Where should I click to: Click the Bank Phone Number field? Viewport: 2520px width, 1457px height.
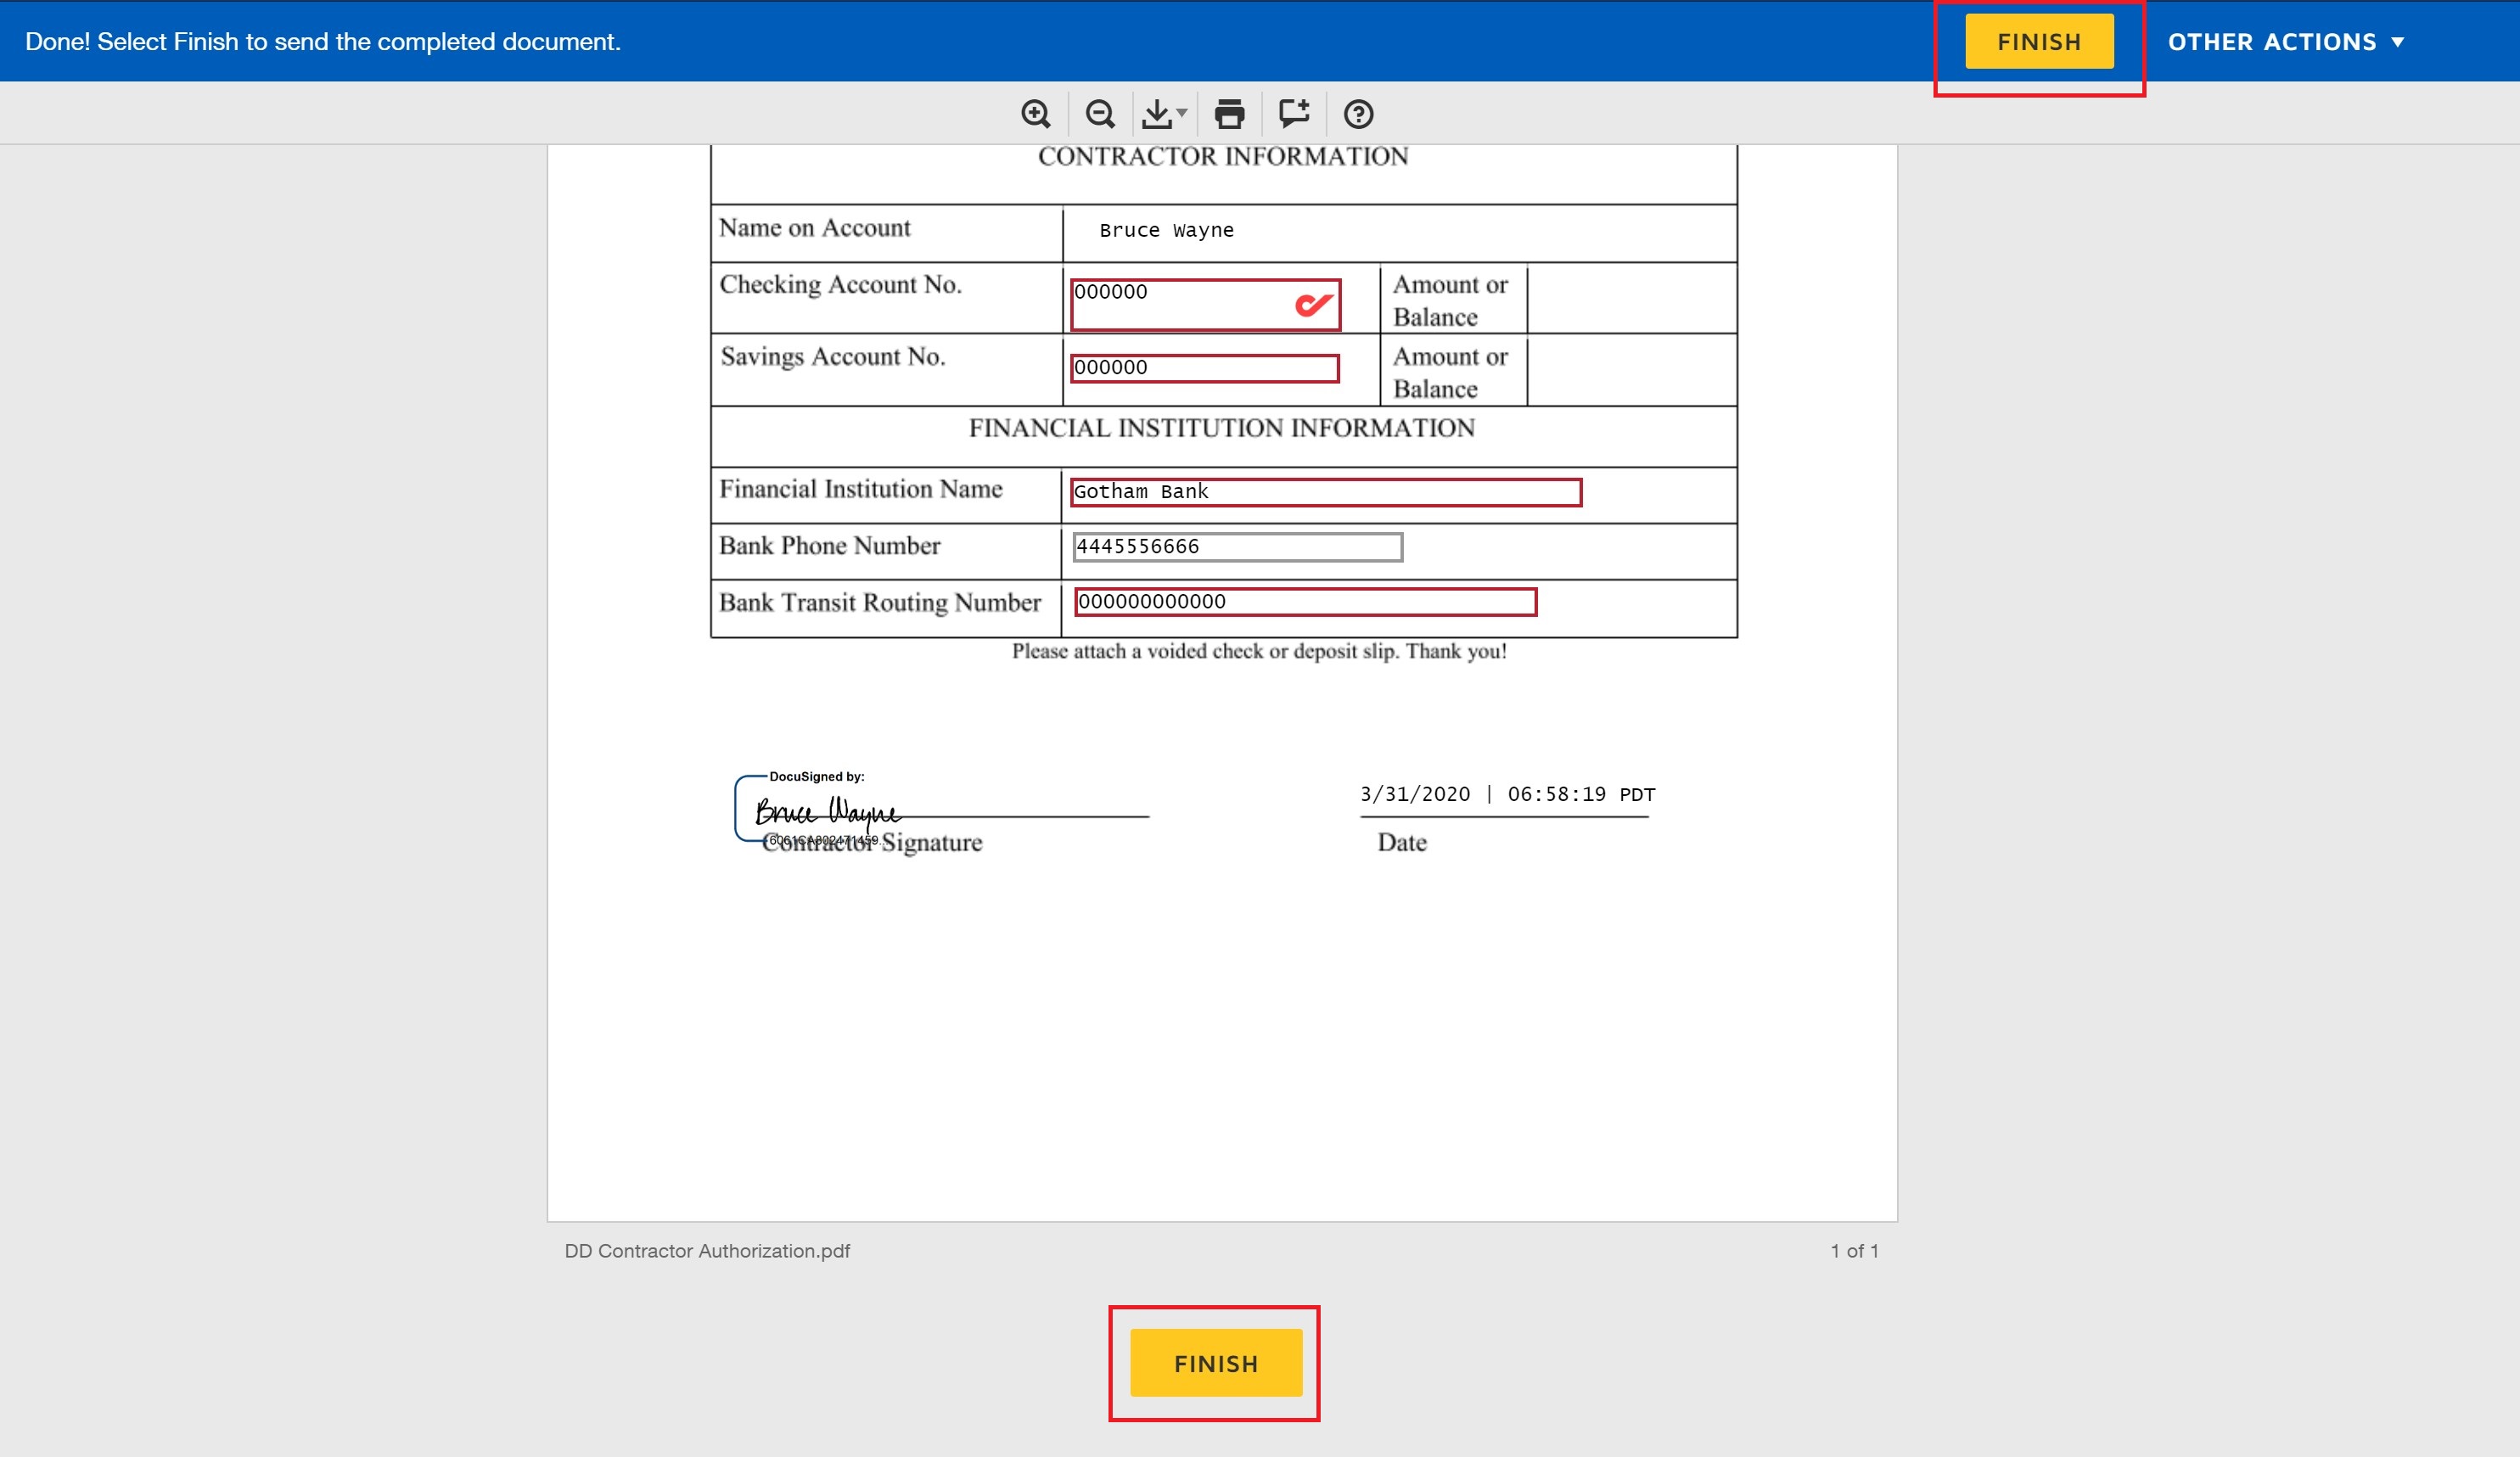tap(1237, 547)
